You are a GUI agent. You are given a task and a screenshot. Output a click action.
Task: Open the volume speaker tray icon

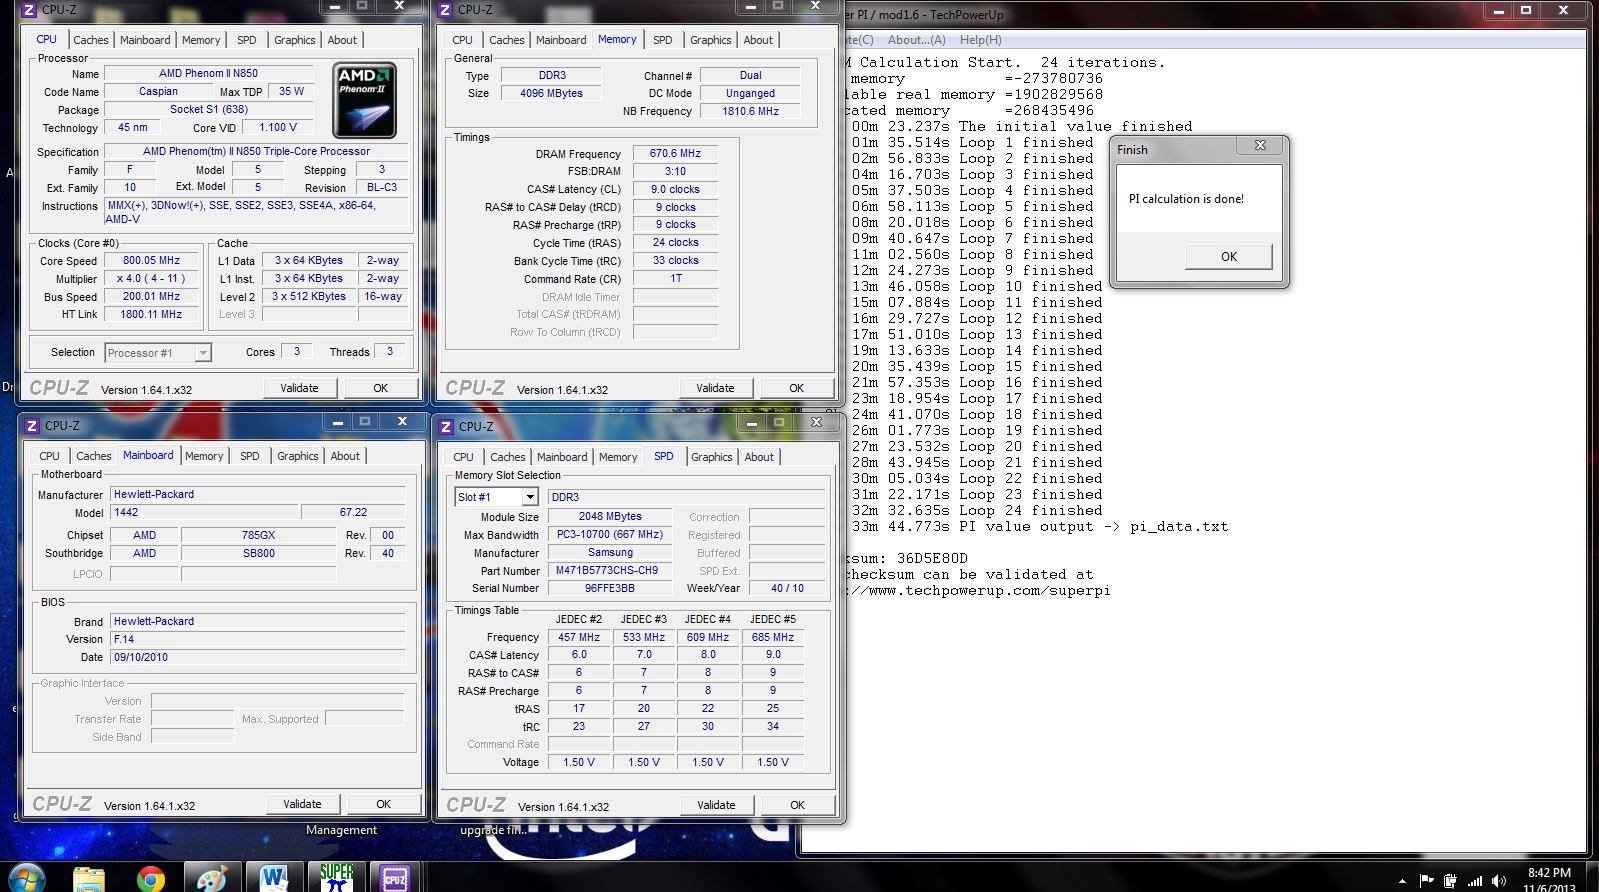(x=1499, y=881)
